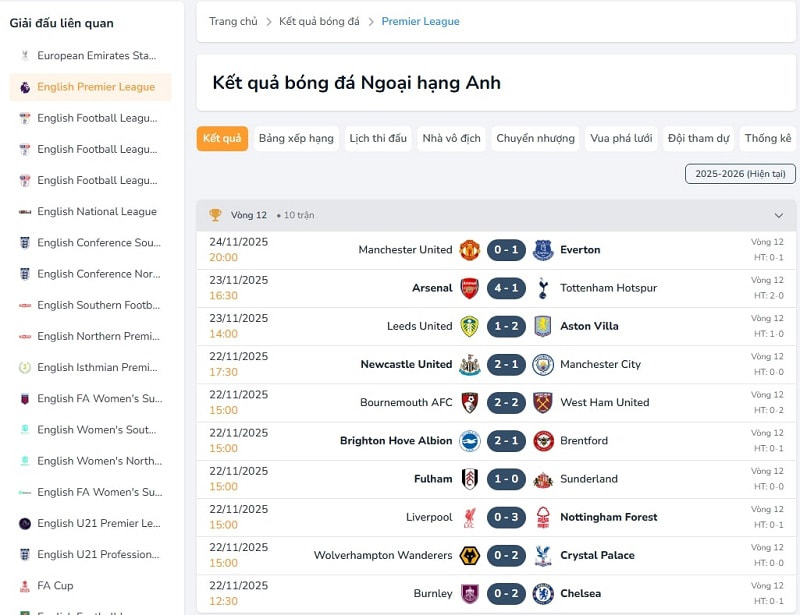
Task: Click the Aston Villa crest icon
Action: pyautogui.click(x=543, y=326)
